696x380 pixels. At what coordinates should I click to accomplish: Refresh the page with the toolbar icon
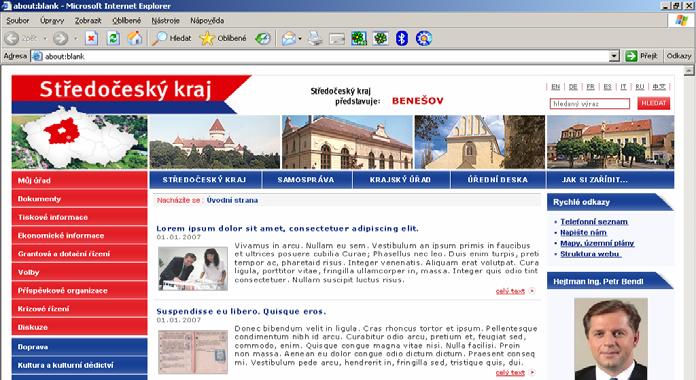(113, 39)
